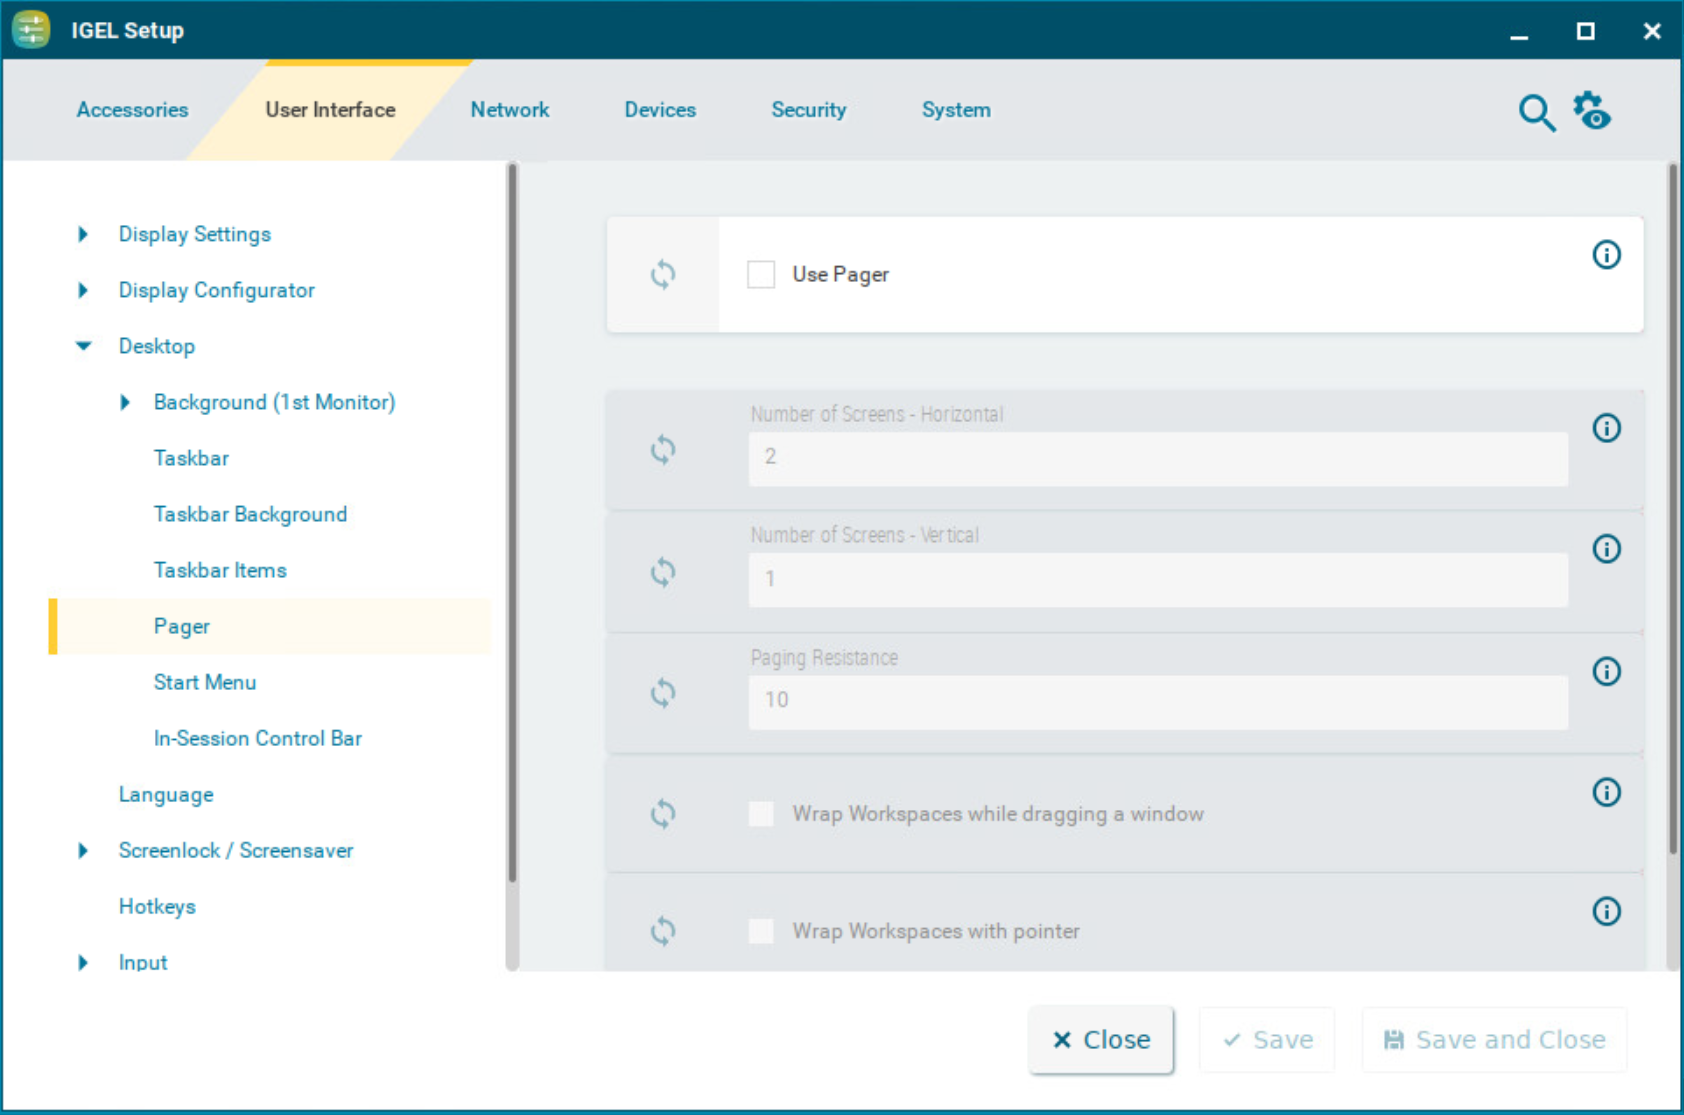Click the gear-with-eye view settings icon

pyautogui.click(x=1592, y=111)
